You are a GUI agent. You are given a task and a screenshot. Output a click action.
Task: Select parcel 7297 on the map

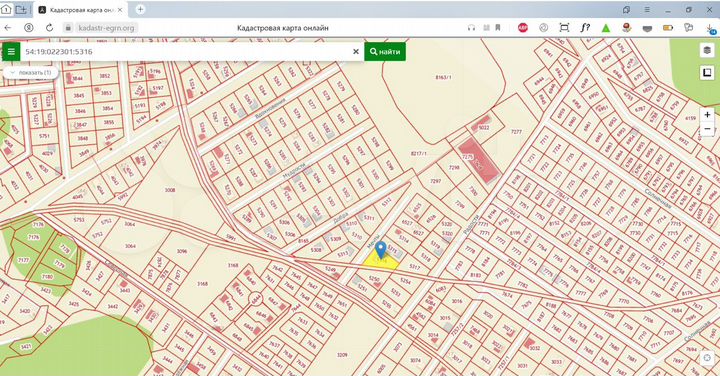[x=435, y=181]
